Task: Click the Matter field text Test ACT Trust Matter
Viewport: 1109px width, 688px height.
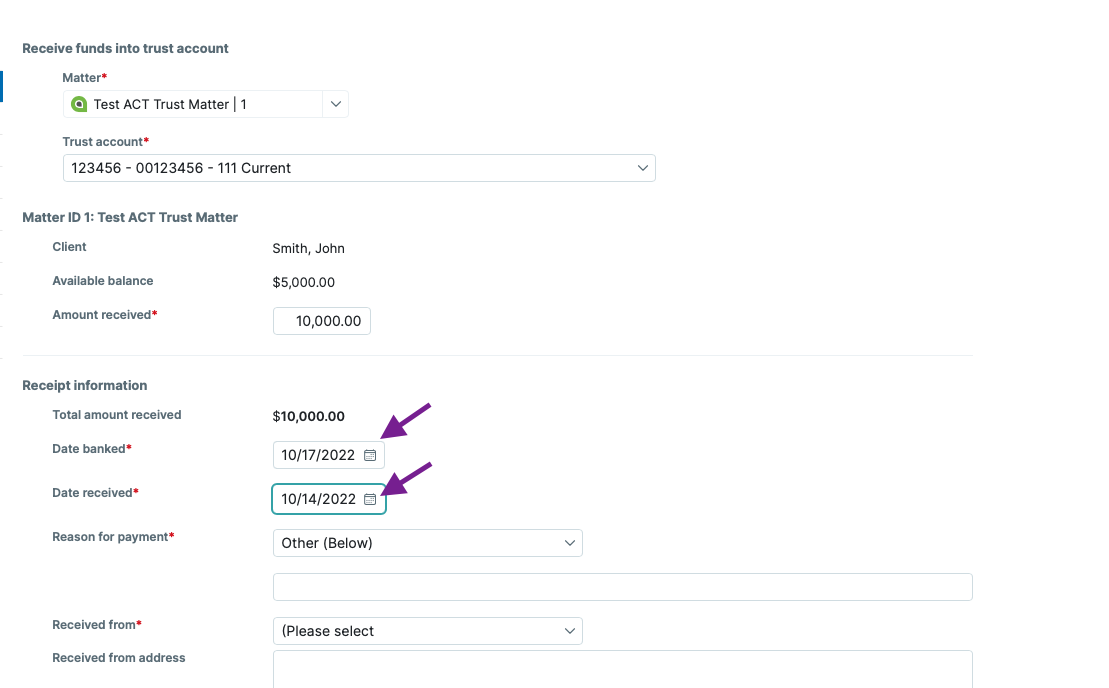Action: (170, 105)
